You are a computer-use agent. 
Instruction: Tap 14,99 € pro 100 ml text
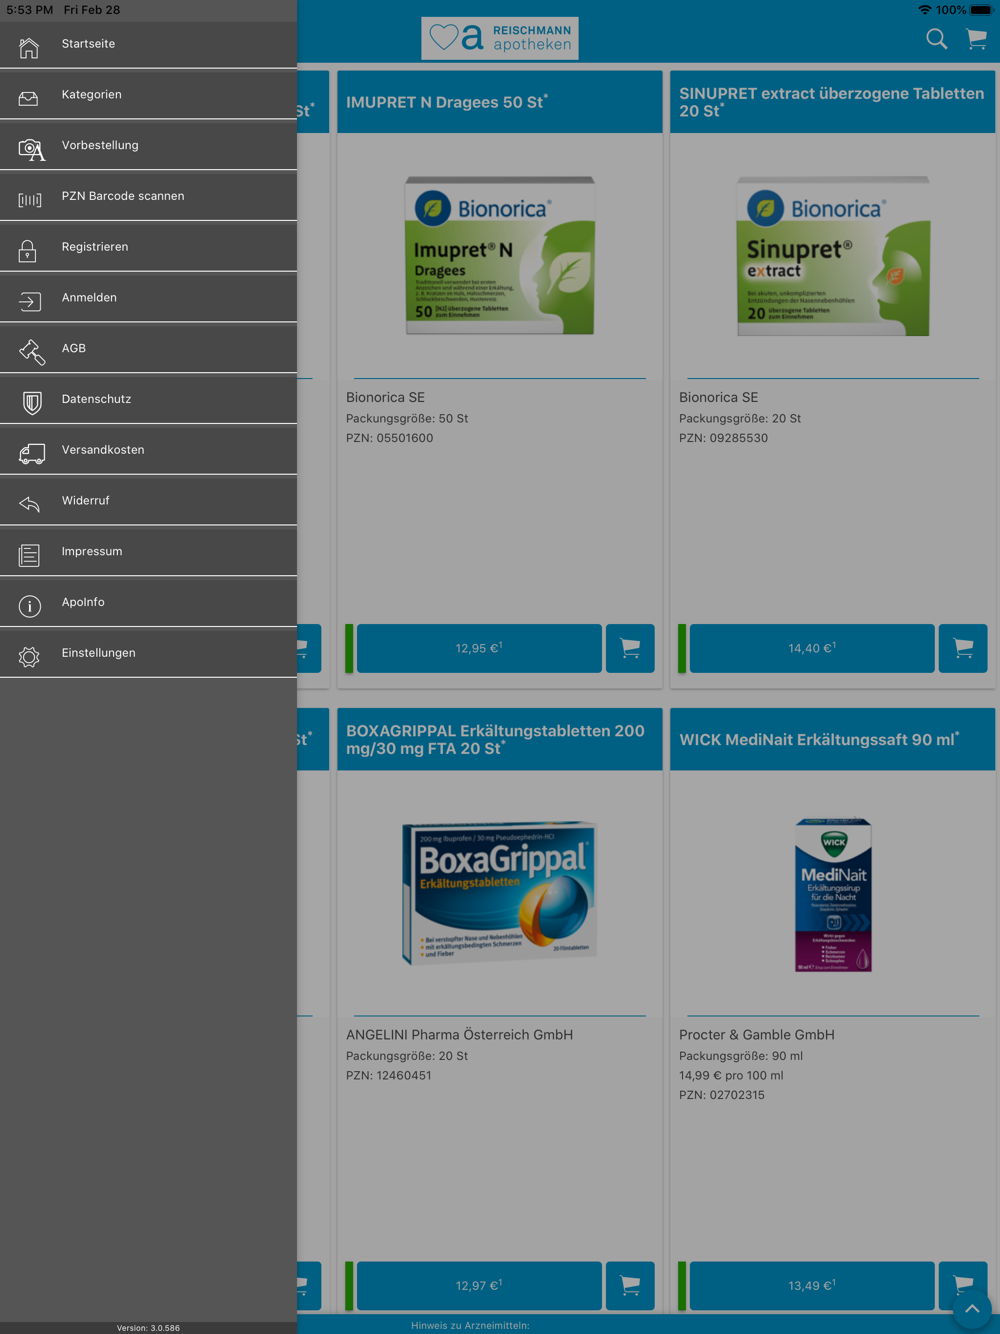(731, 1076)
